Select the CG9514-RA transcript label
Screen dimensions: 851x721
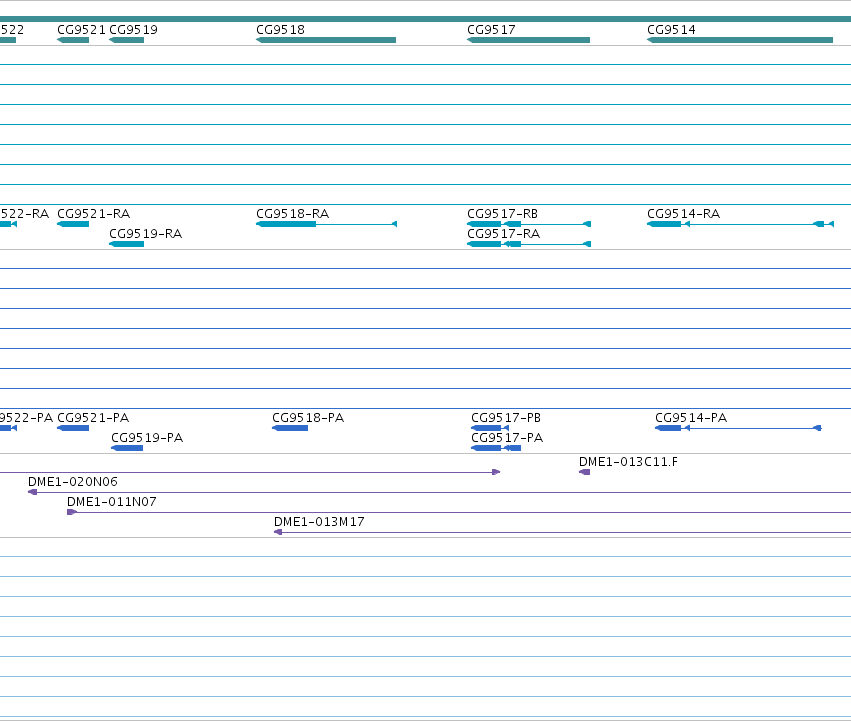pyautogui.click(x=683, y=214)
